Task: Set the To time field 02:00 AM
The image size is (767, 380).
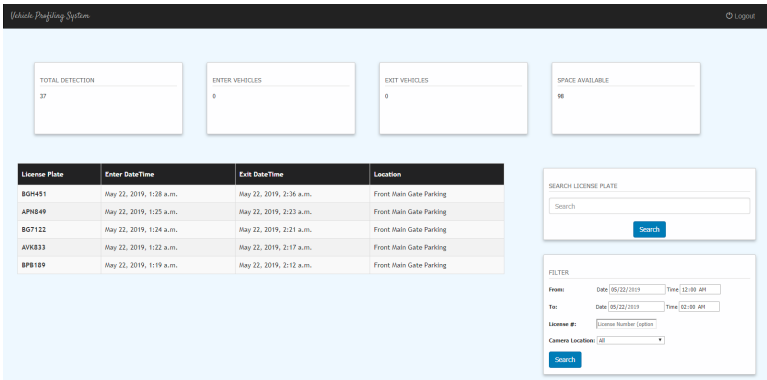Action: pos(699,307)
